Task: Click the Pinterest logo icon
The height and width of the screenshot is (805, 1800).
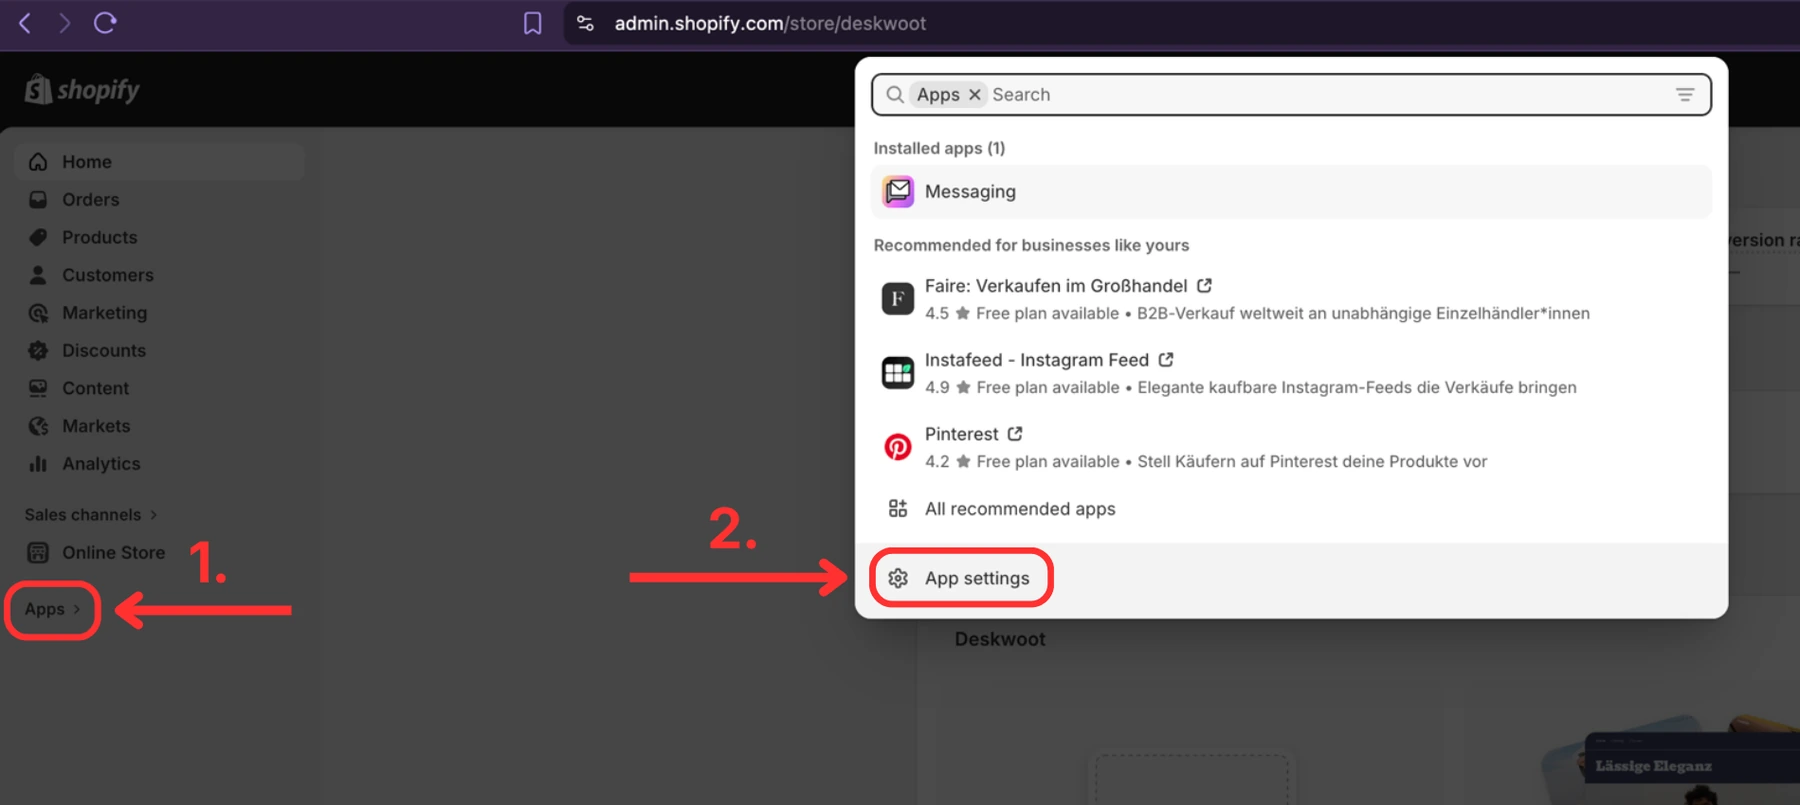Action: point(898,447)
